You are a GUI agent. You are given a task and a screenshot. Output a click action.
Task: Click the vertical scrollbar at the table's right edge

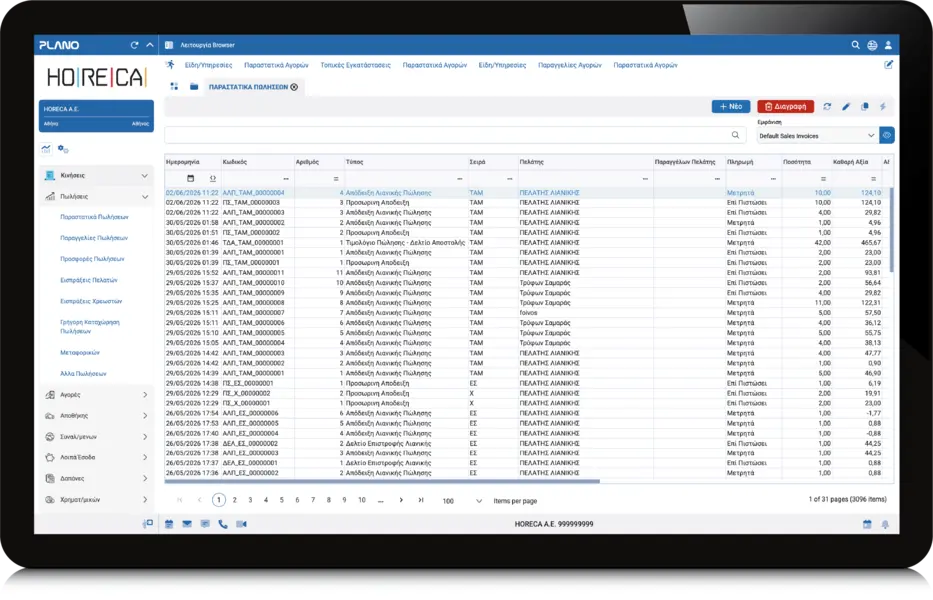(x=891, y=230)
